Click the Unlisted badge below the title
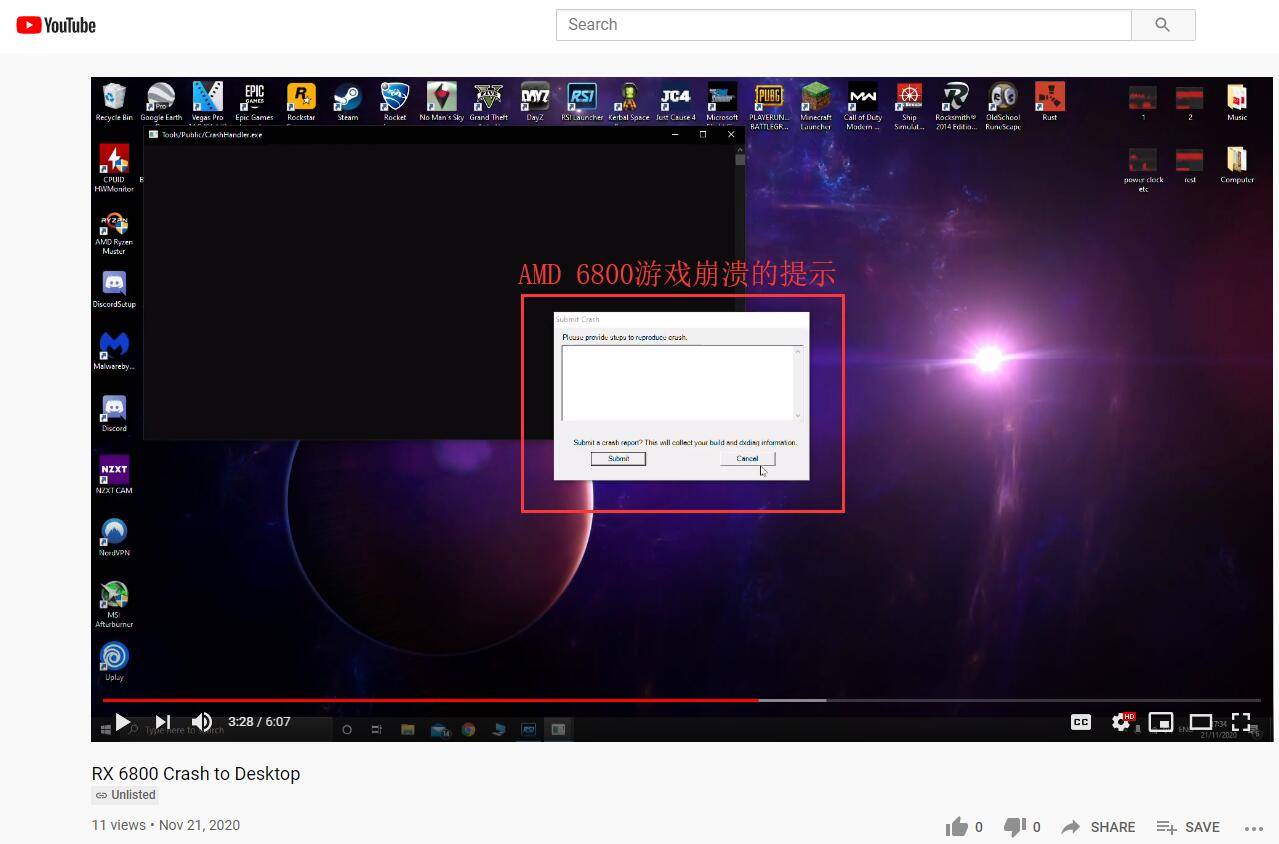This screenshot has height=844, width=1279. 125,795
